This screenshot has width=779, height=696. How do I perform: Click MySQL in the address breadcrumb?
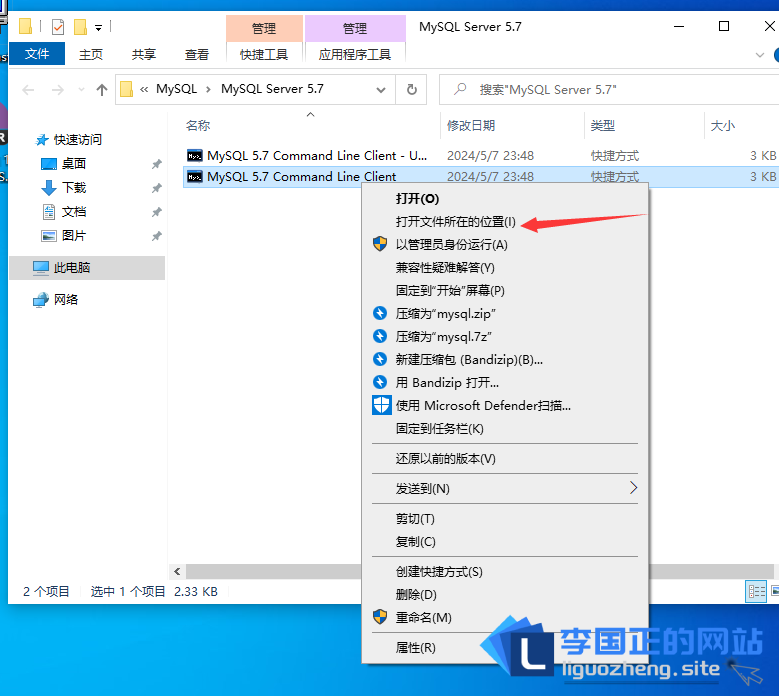pyautogui.click(x=176, y=89)
